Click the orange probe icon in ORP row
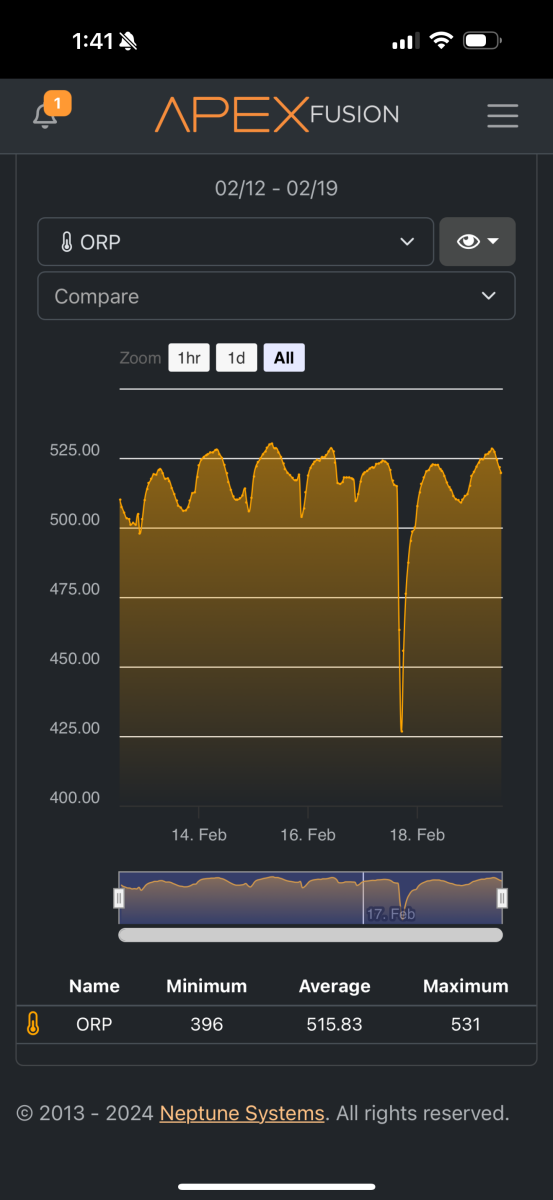Screen dimensions: 553x1200 click(x=33, y=1024)
